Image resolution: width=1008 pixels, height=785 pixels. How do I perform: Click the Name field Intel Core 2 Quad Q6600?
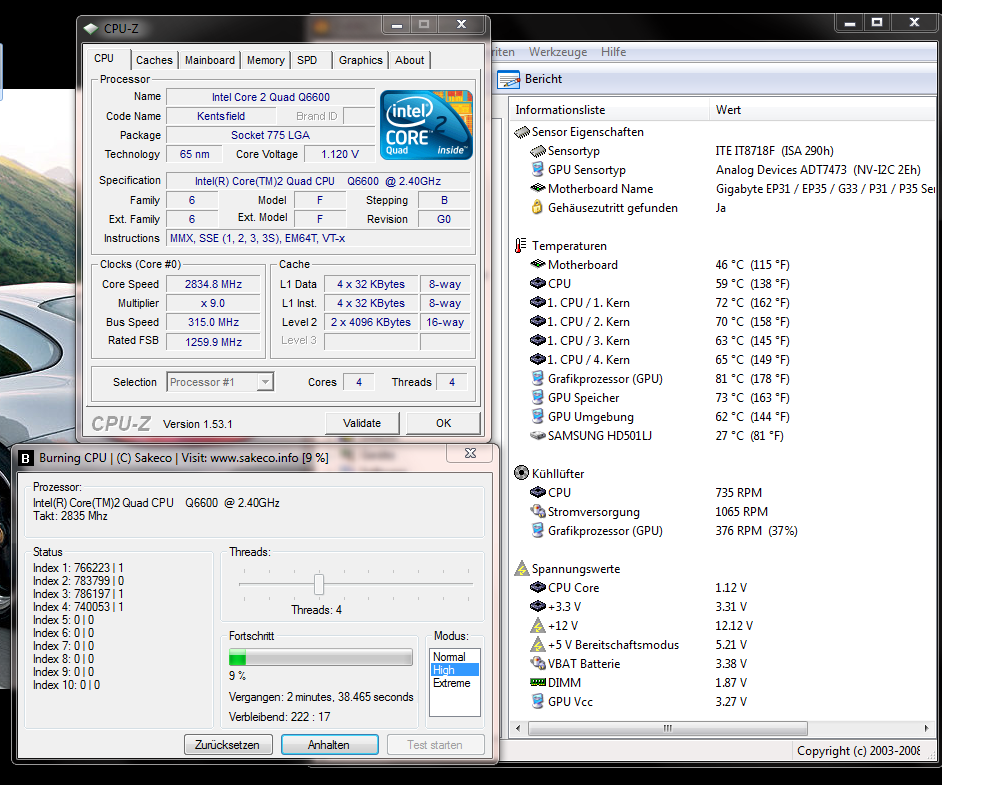(271, 97)
